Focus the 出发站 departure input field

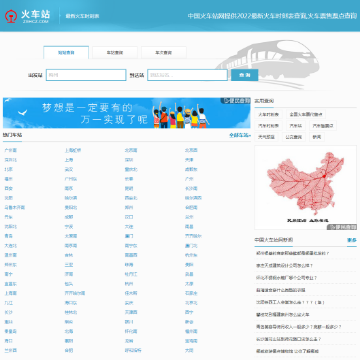(x=86, y=75)
